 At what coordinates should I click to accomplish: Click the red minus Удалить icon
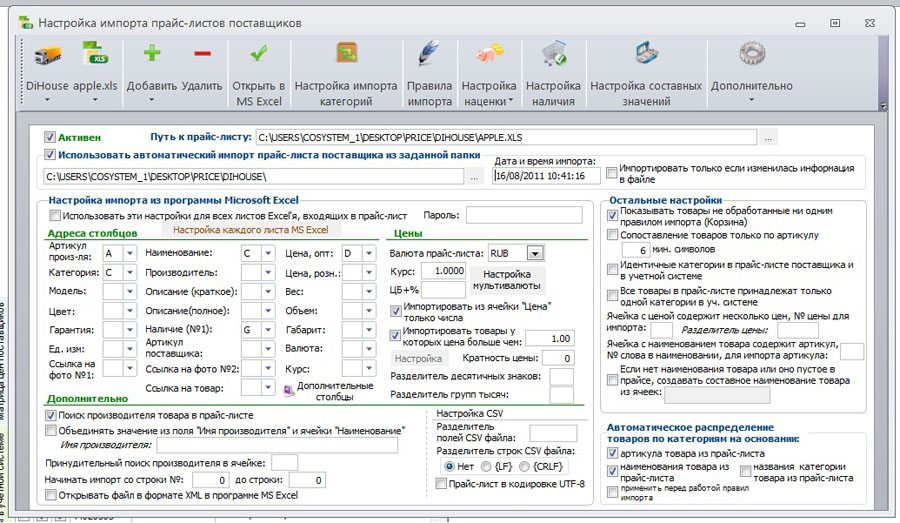pos(202,54)
